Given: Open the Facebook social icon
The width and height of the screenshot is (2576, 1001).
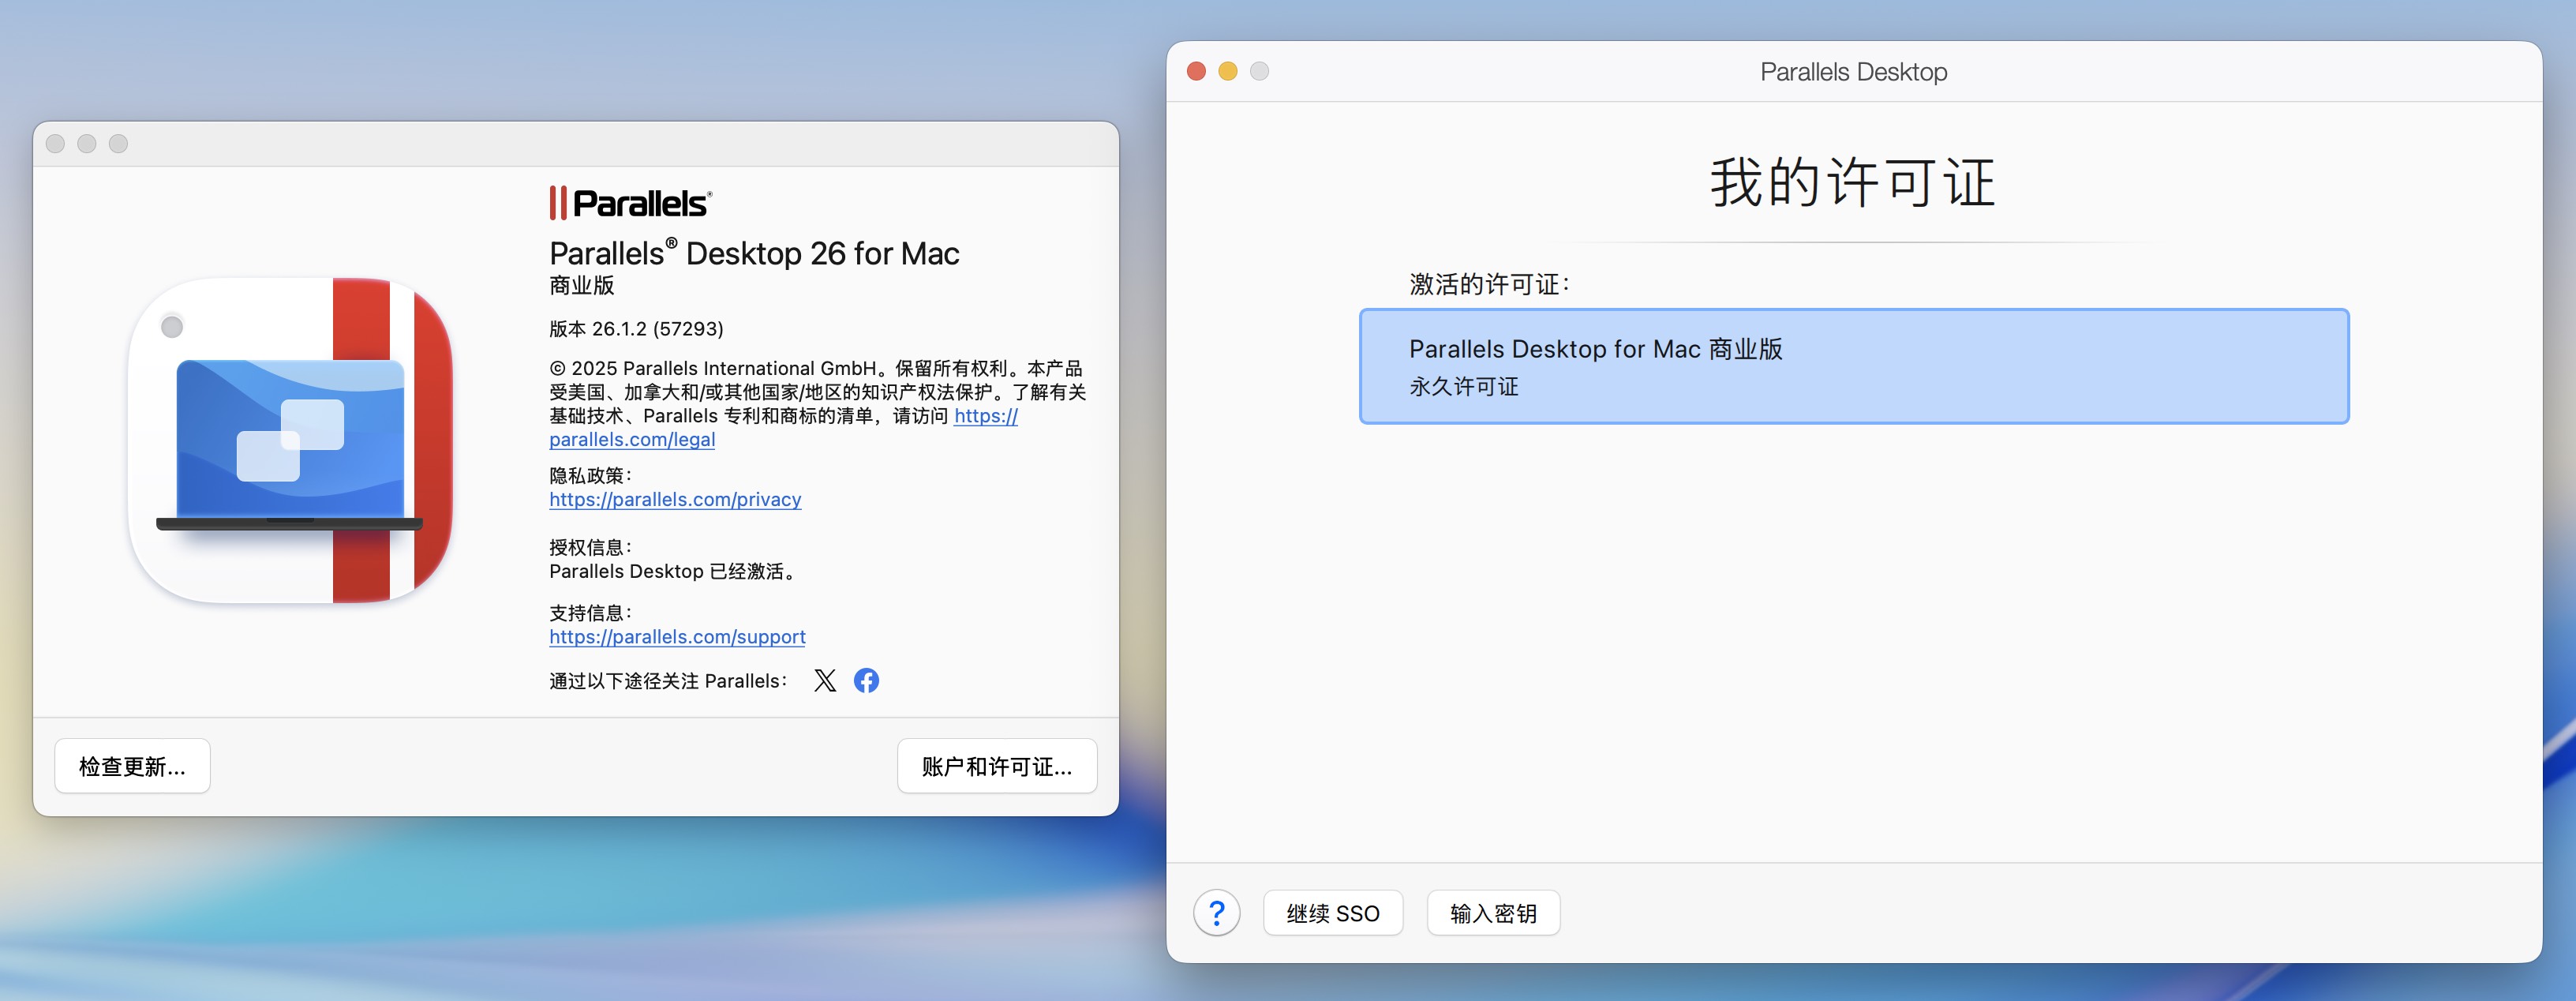Looking at the screenshot, I should [866, 681].
